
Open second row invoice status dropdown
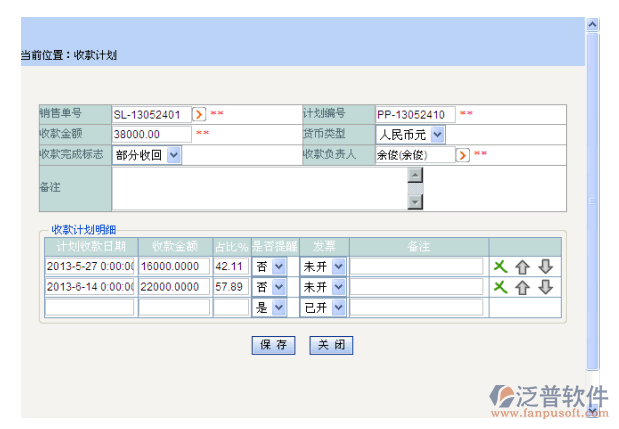338,287
